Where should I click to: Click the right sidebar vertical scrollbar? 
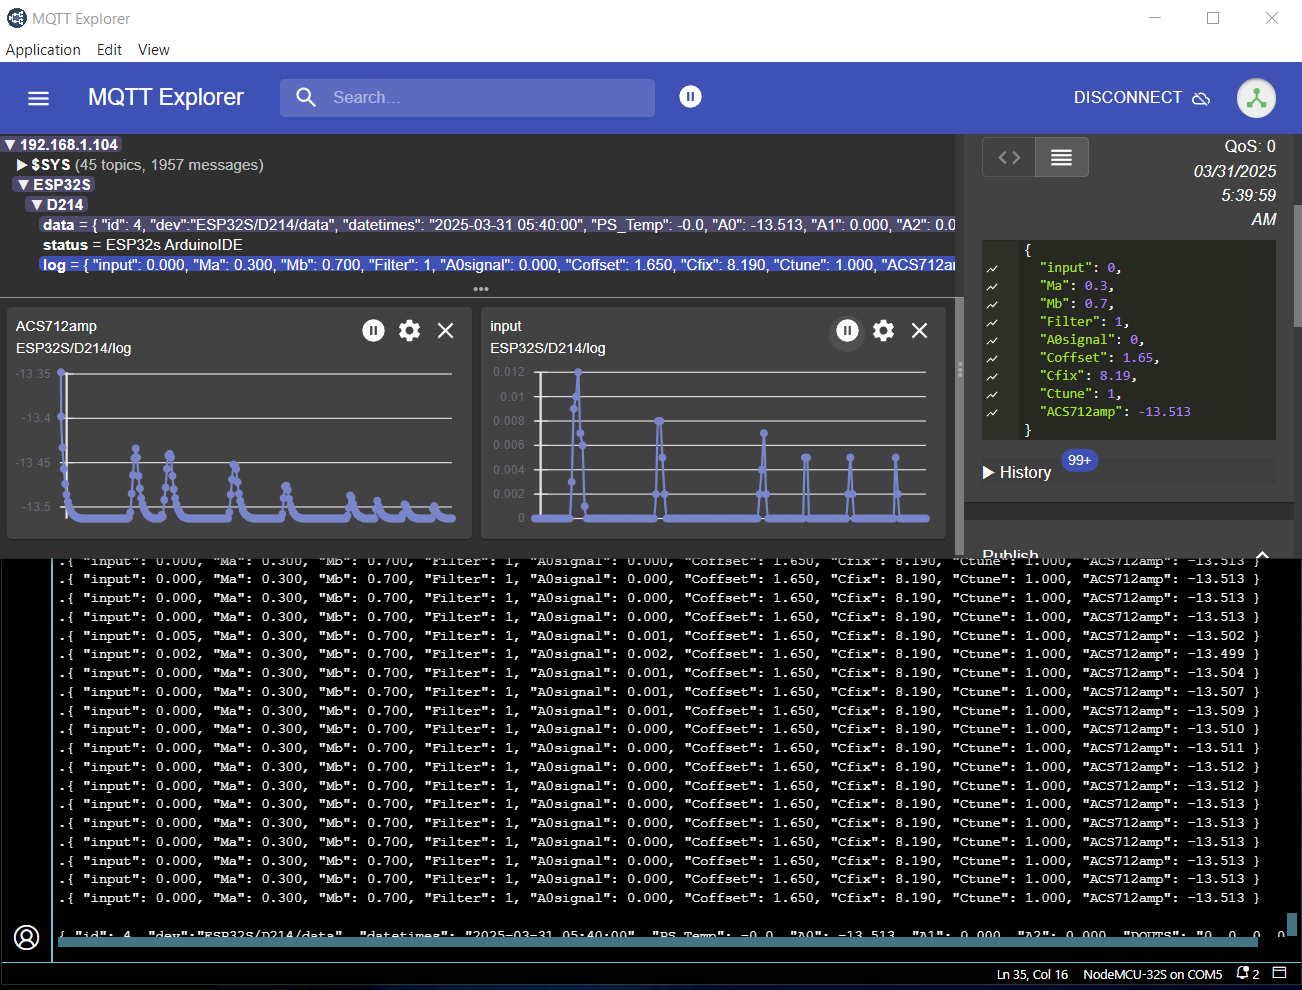[x=1297, y=265]
